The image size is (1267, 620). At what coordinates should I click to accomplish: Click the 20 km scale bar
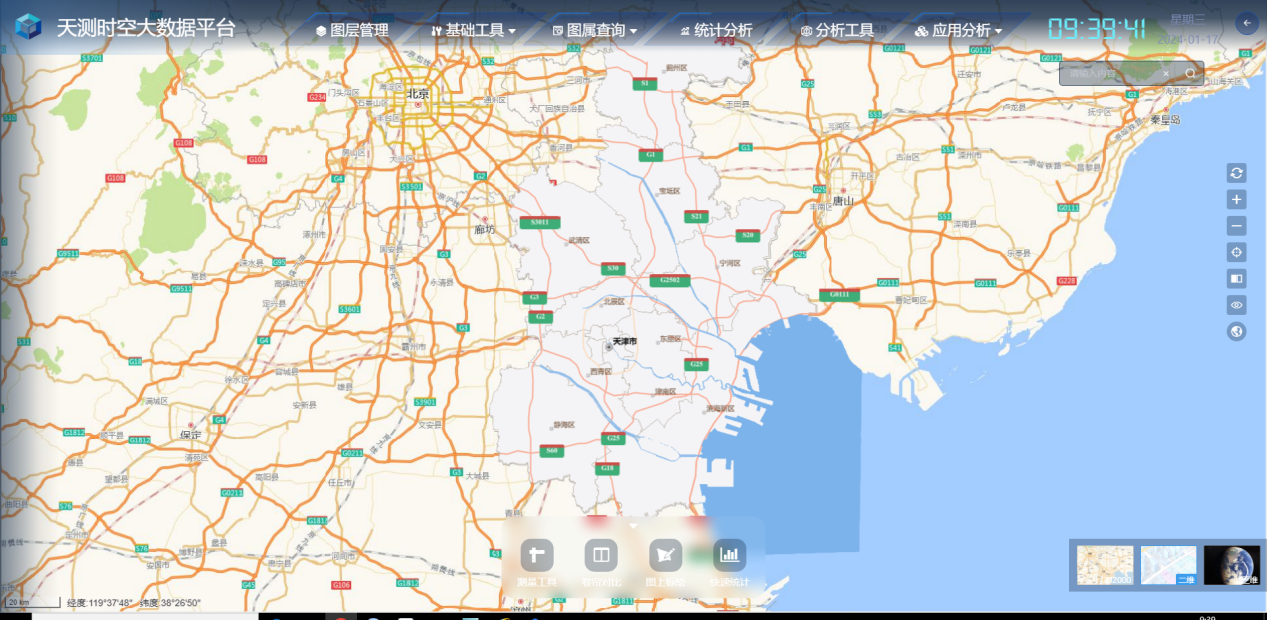[x=32, y=603]
